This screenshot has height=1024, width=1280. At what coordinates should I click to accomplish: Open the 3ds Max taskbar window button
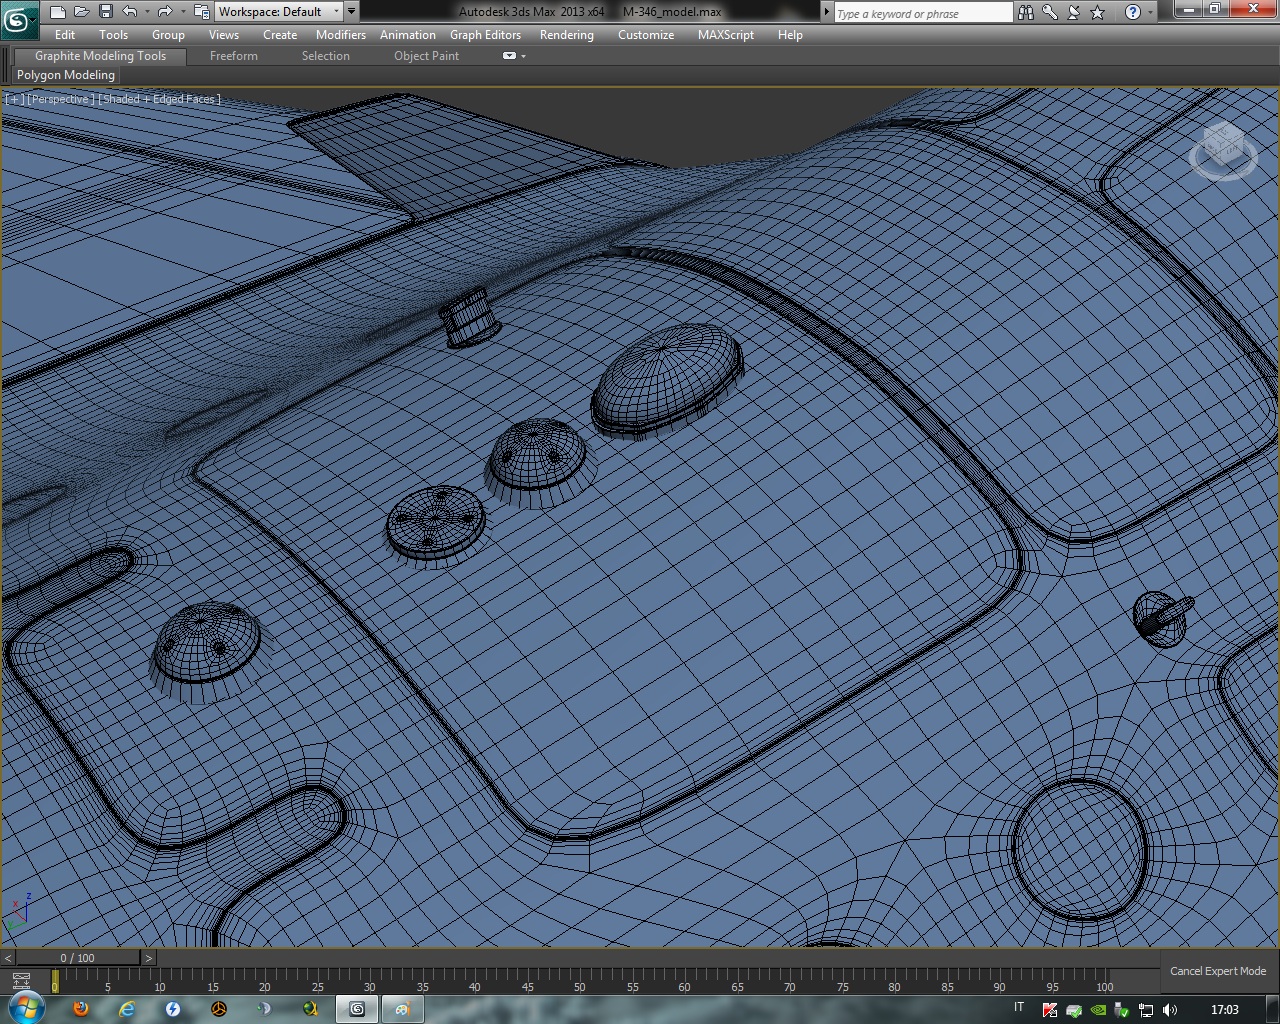[x=357, y=1009]
